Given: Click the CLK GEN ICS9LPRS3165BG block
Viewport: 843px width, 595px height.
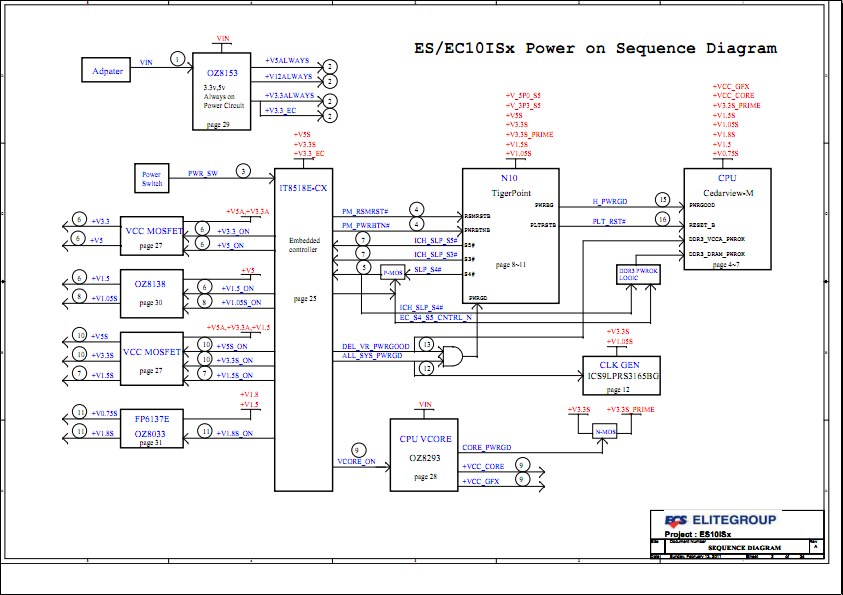Looking at the screenshot, I should point(621,375).
